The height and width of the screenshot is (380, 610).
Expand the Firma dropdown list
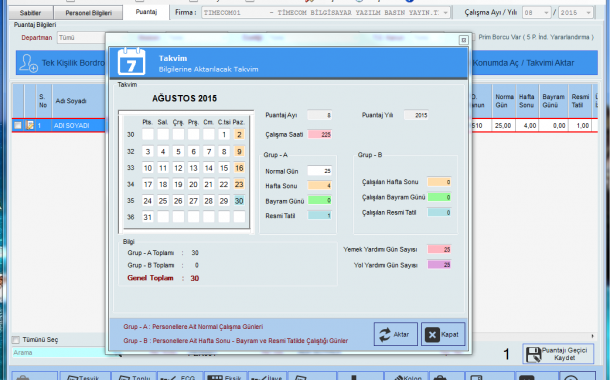[x=446, y=12]
